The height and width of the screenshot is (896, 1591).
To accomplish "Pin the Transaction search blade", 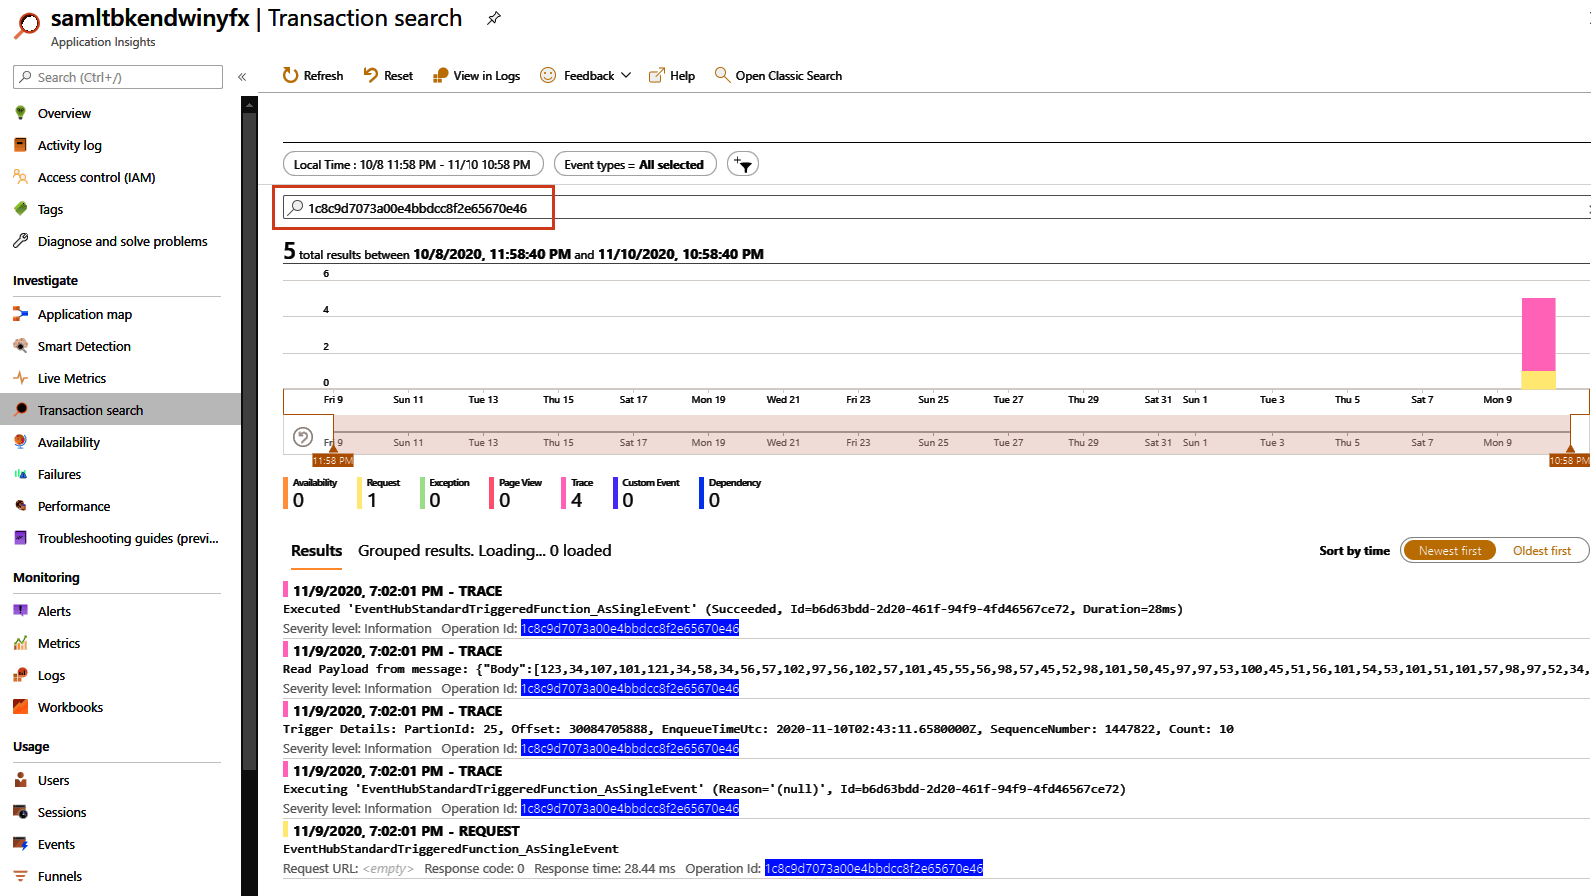I will 494,18.
